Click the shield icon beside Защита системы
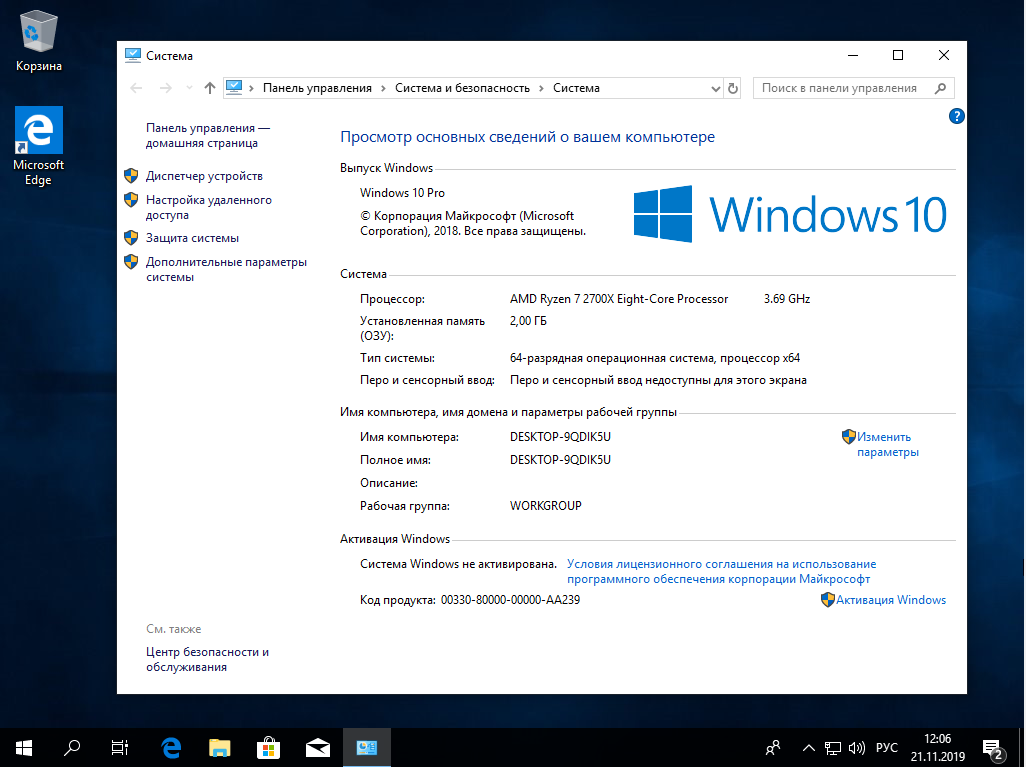This screenshot has width=1026, height=767. click(x=132, y=238)
